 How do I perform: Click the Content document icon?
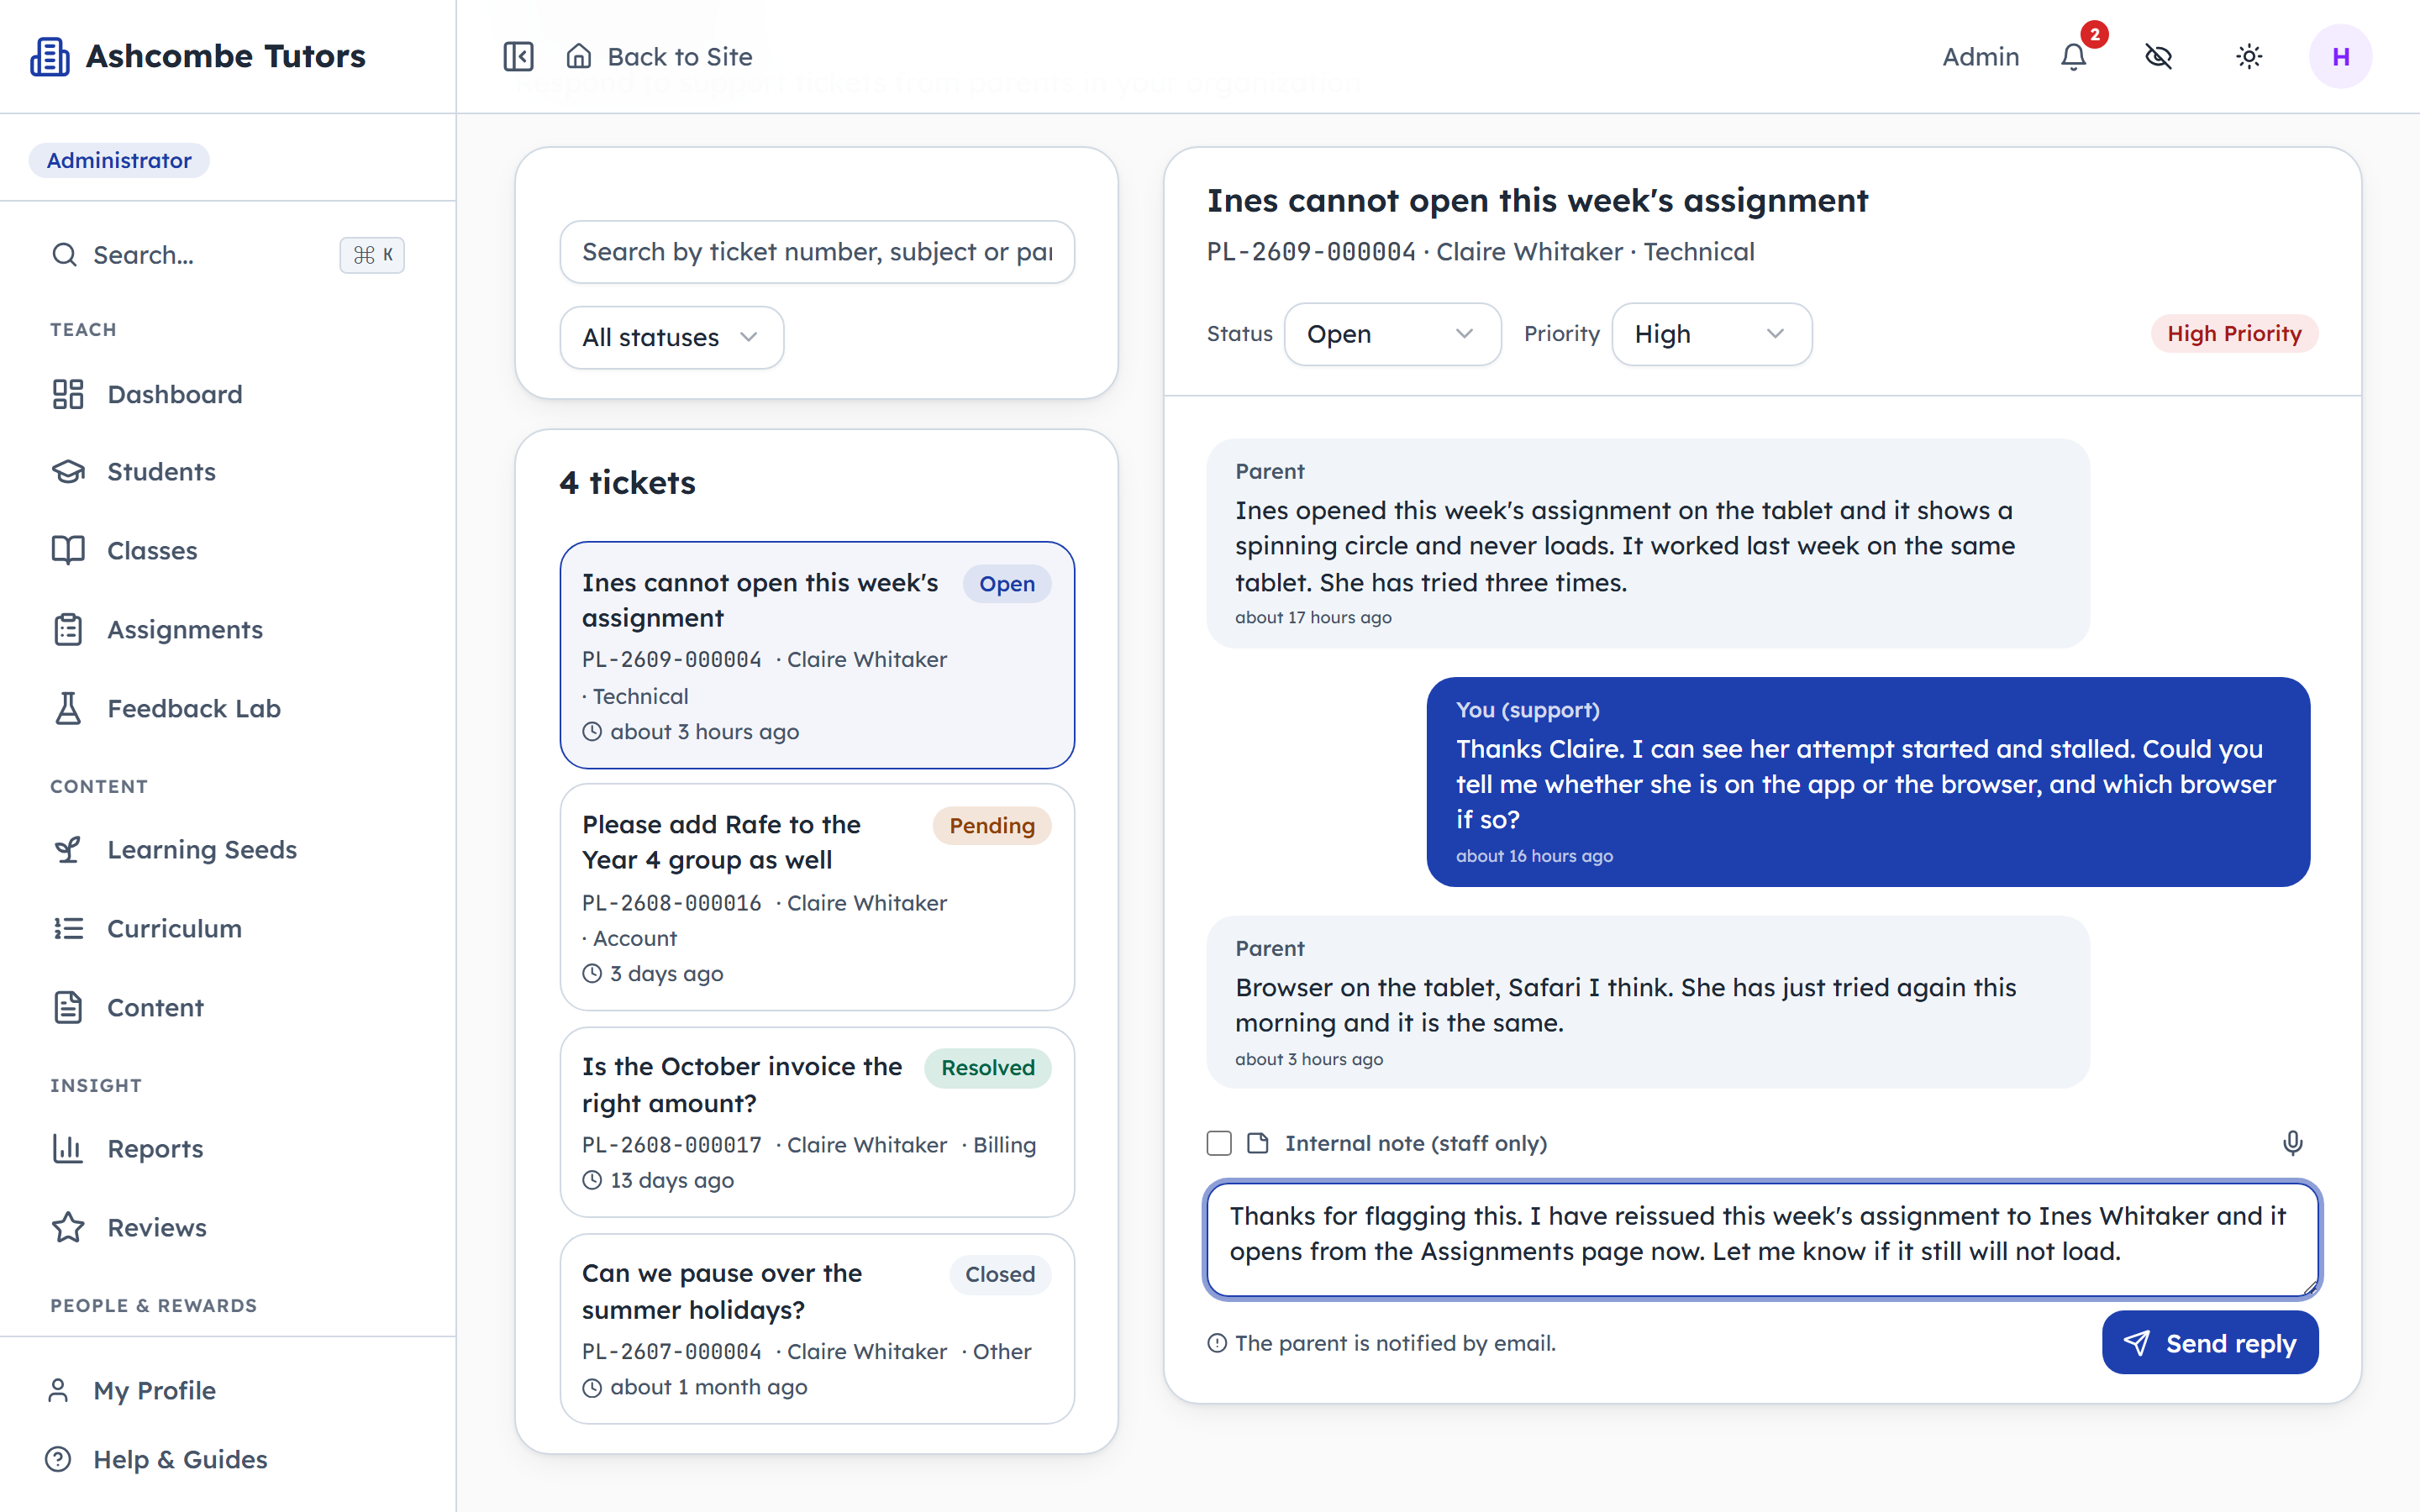tap(68, 1008)
